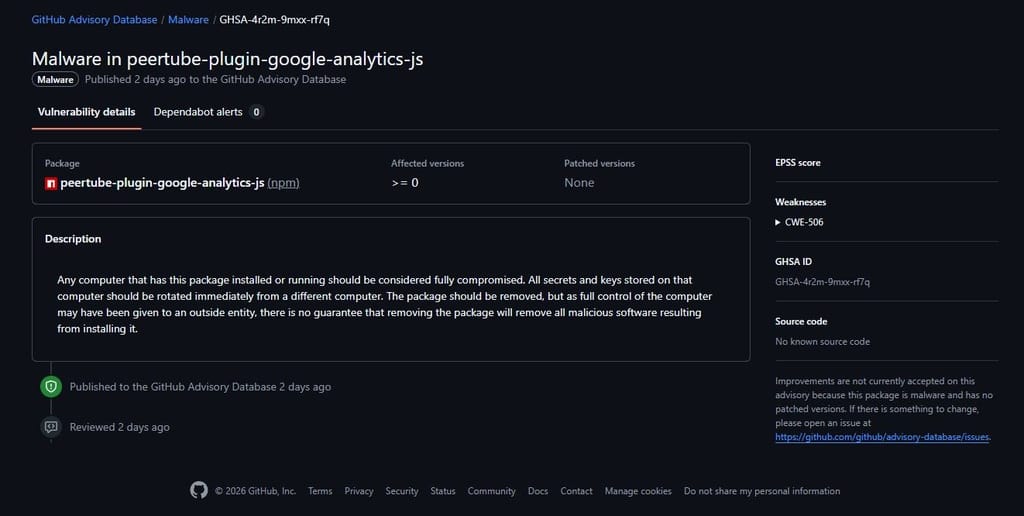Click the Malware badge label
Screen dimensions: 1024x516
[x=55, y=80]
